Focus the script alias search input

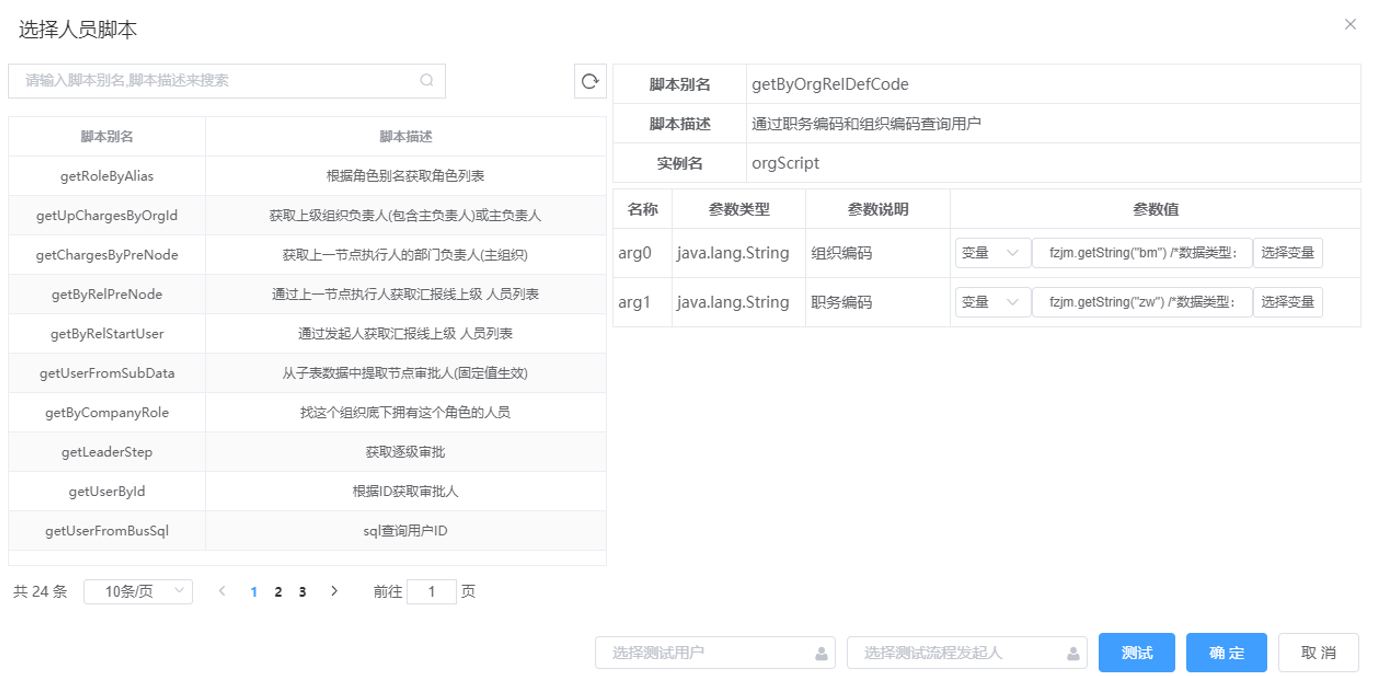point(215,81)
